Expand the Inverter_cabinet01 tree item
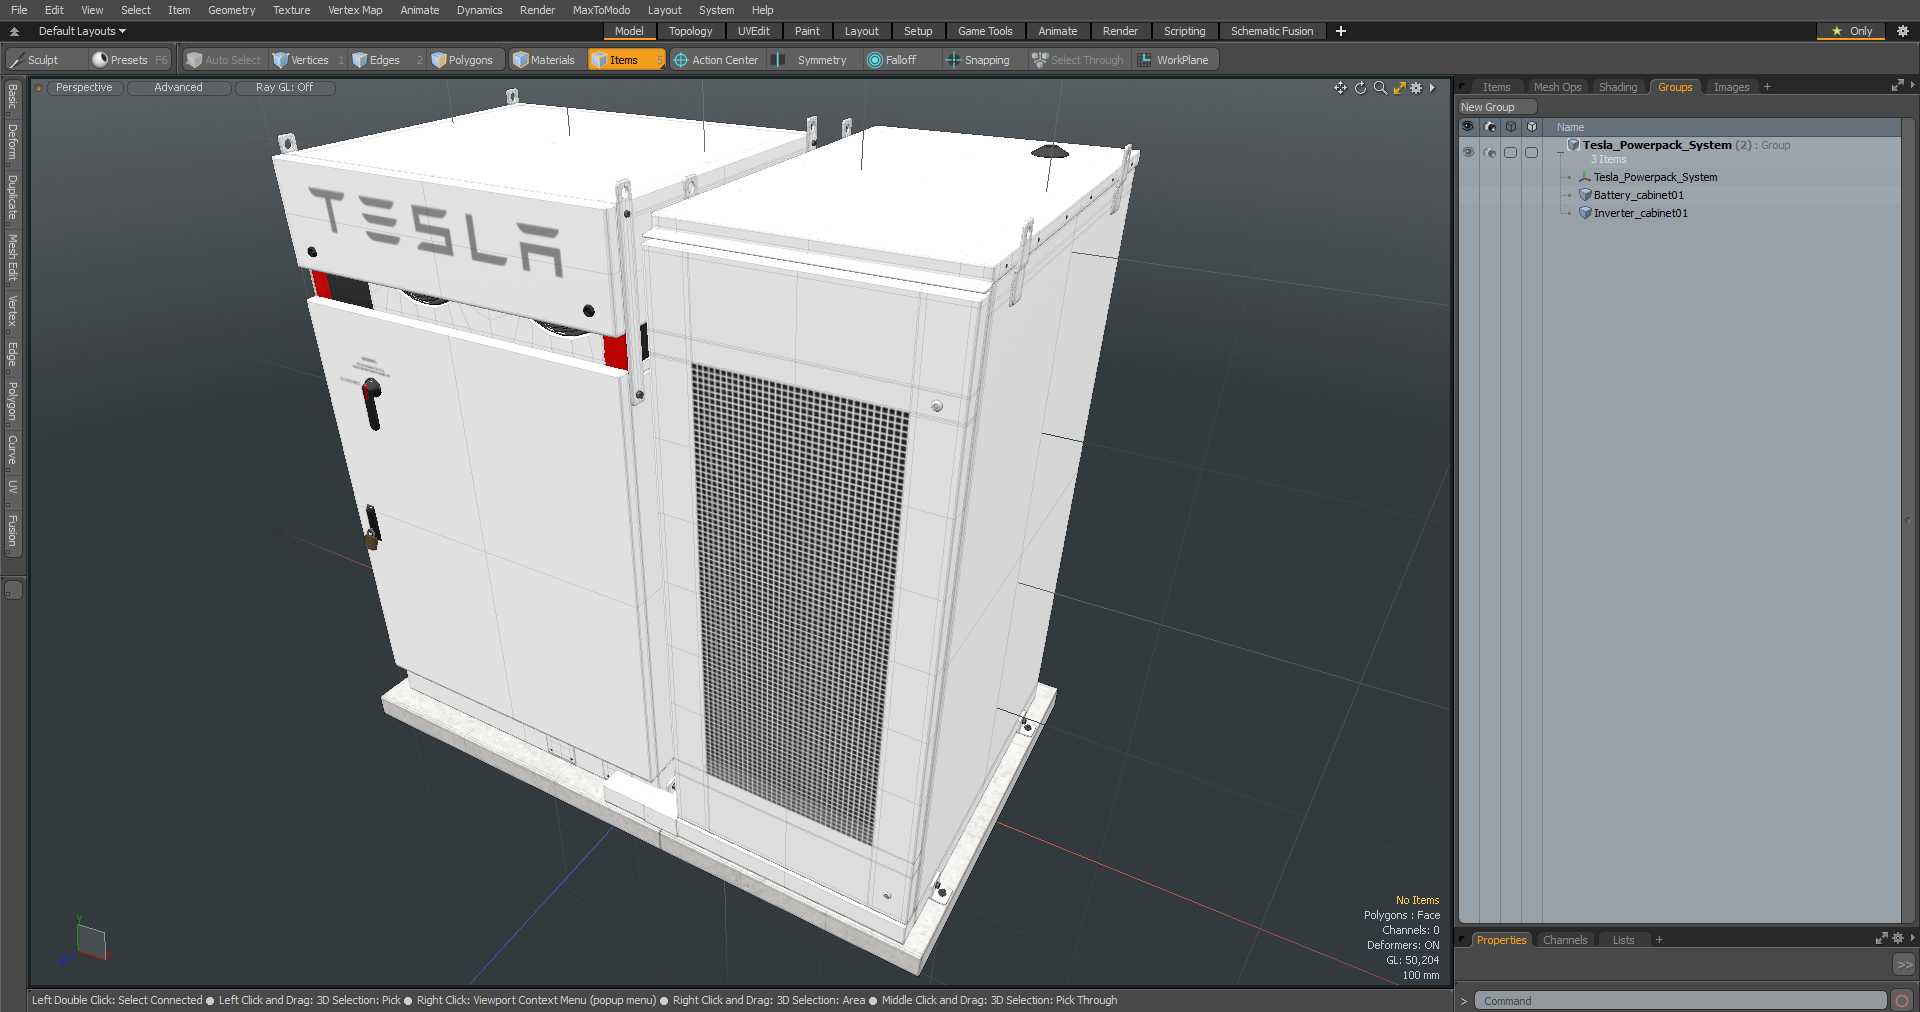Viewport: 1920px width, 1012px height. [x=1569, y=214]
